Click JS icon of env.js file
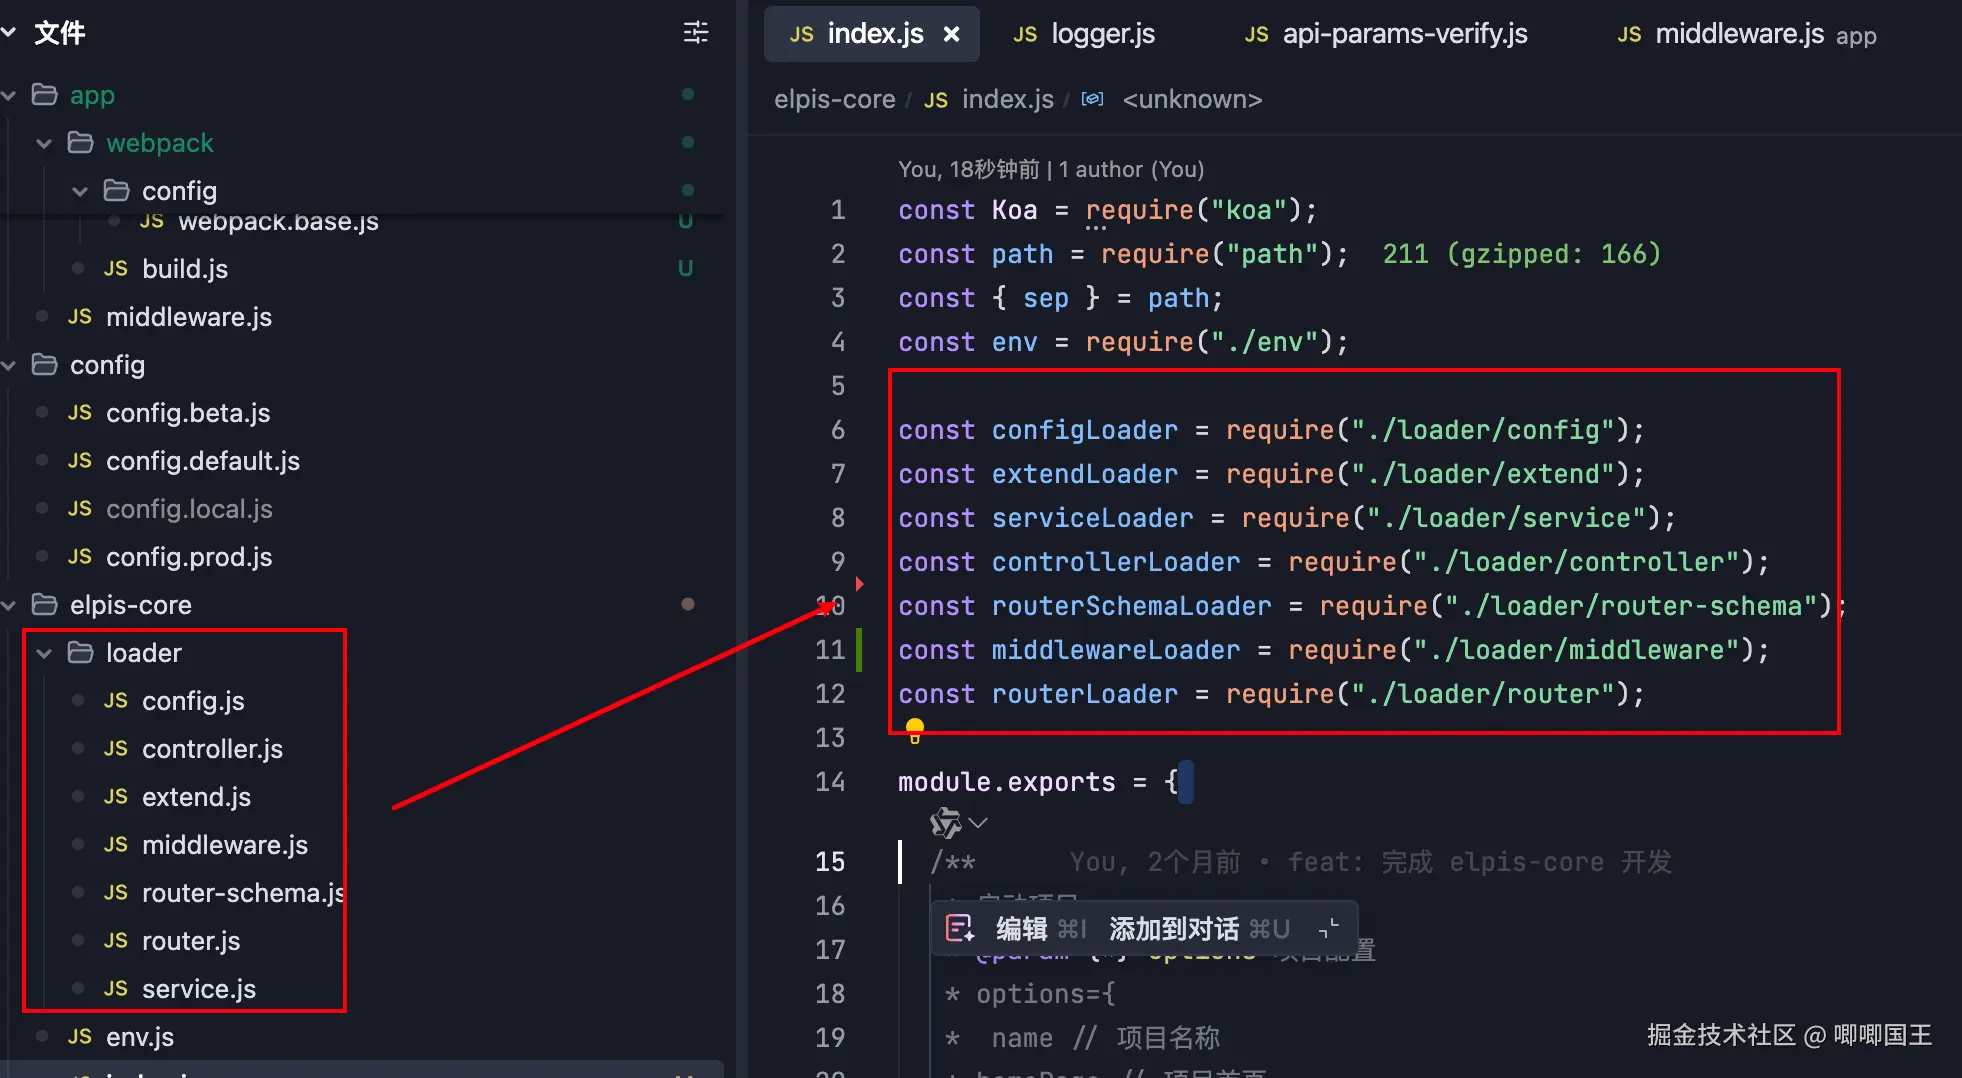Image resolution: width=1962 pixels, height=1078 pixels. 80,1037
